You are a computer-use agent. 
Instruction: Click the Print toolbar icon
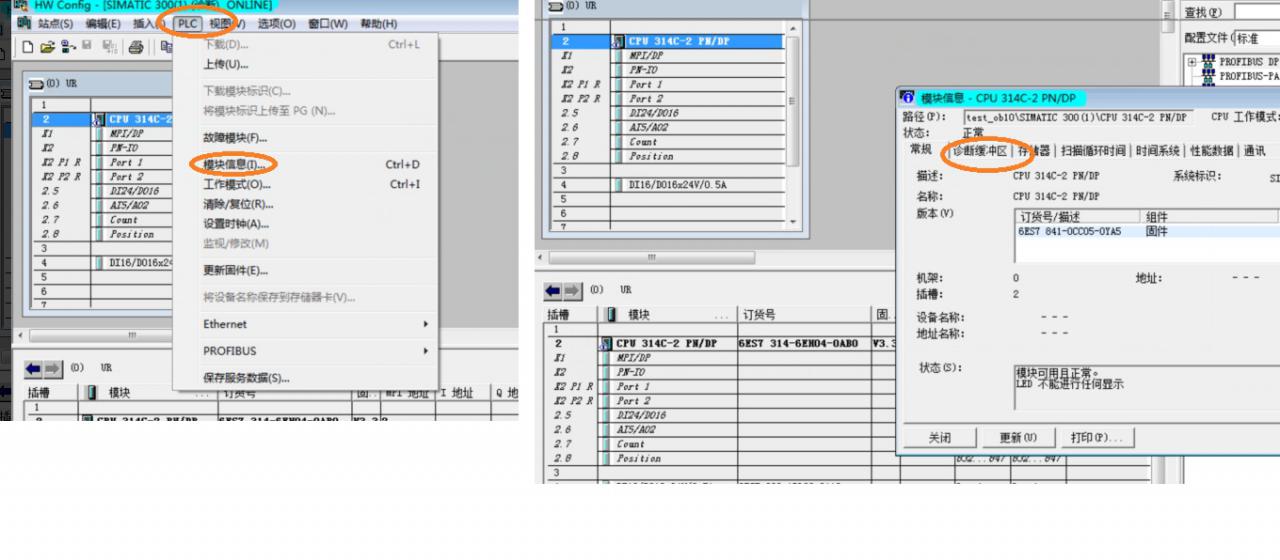click(136, 47)
